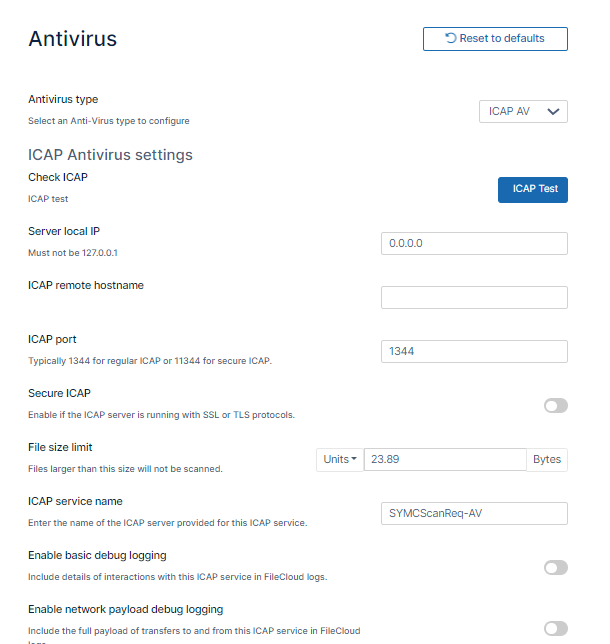Viewport: 610px width, 644px height.
Task: Click the Reset to defaults button
Action: point(495,39)
